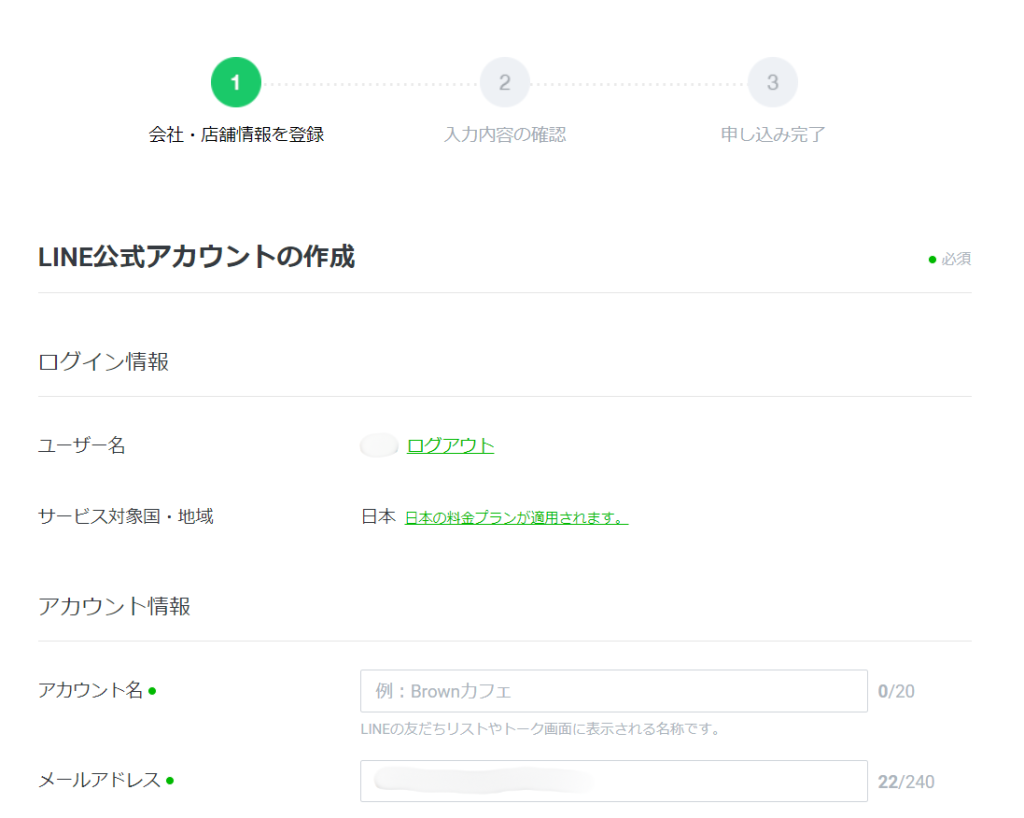Click the green step 1 circle indicator
Screen dimensions: 1024x818
point(236,82)
